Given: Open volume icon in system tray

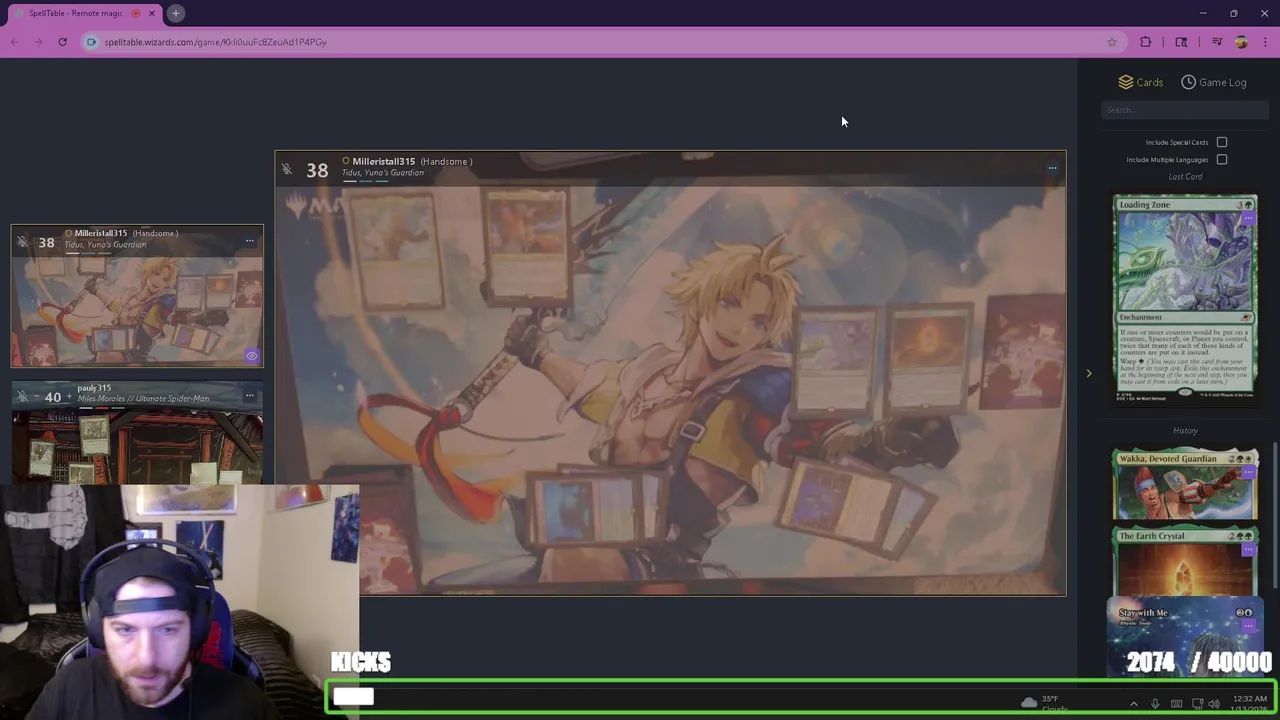Looking at the screenshot, I should coord(1214,704).
